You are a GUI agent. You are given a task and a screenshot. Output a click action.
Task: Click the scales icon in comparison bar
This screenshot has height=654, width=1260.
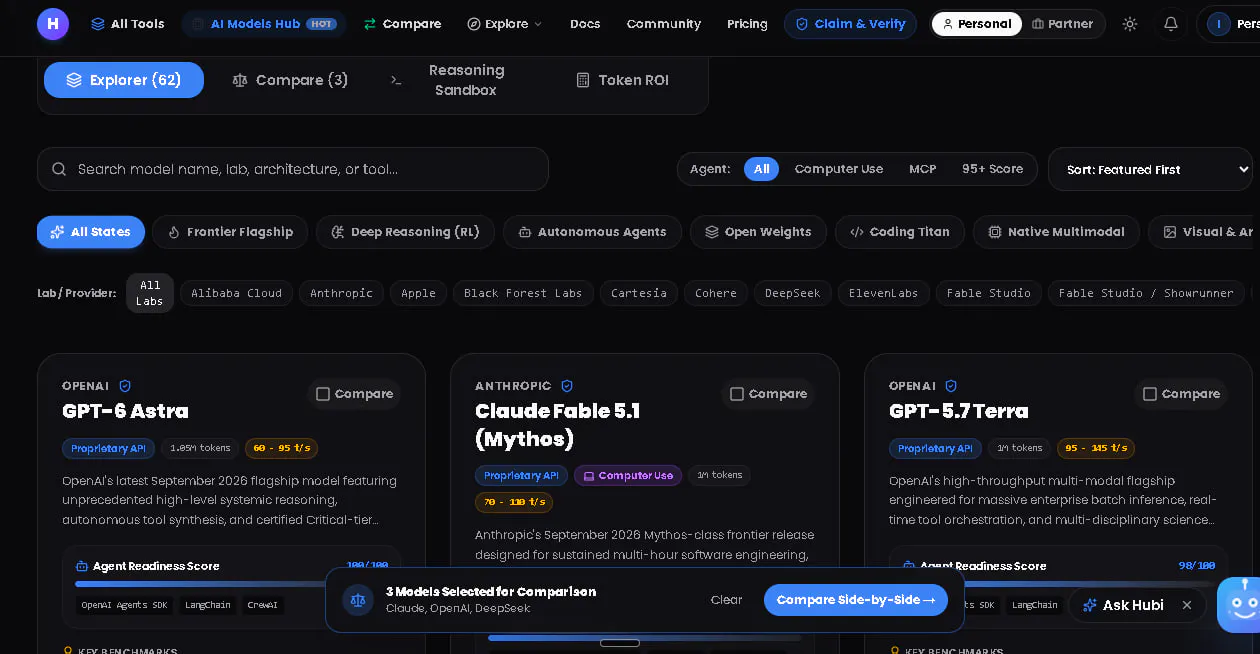pyautogui.click(x=358, y=600)
